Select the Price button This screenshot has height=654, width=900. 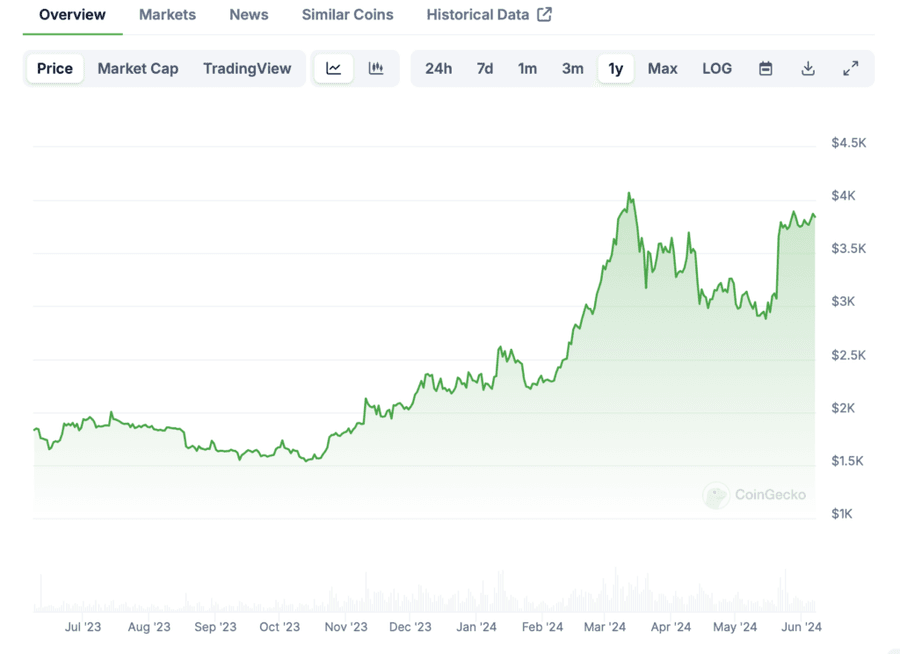pos(54,68)
